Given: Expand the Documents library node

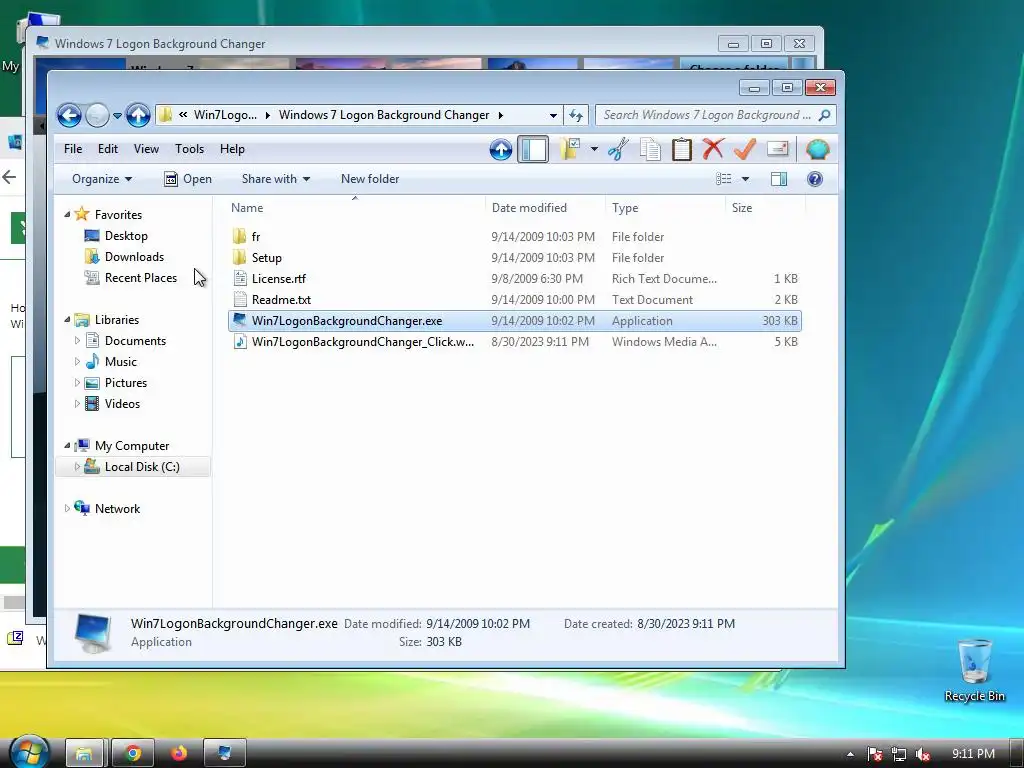Looking at the screenshot, I should tap(77, 340).
